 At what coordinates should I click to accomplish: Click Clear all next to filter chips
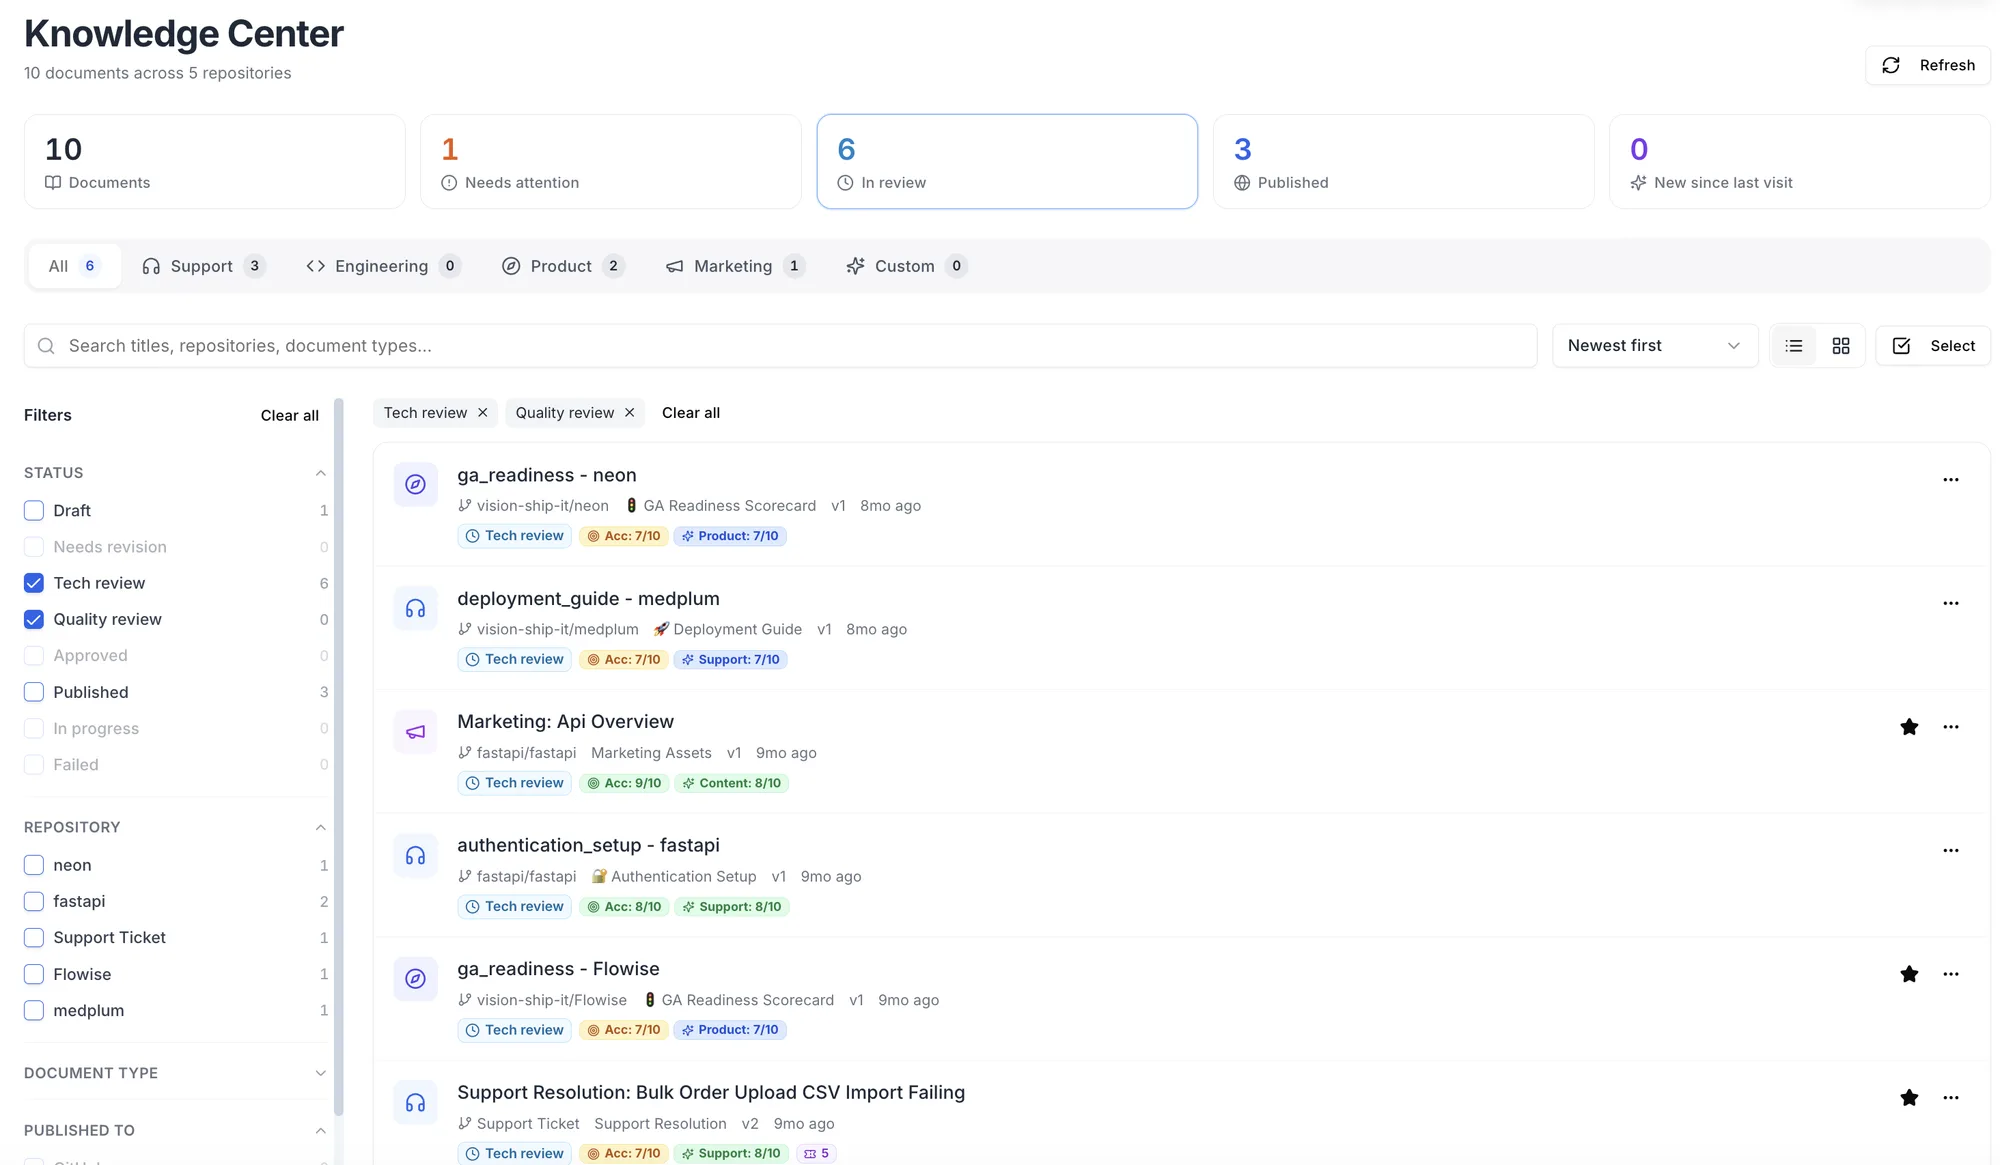click(691, 413)
